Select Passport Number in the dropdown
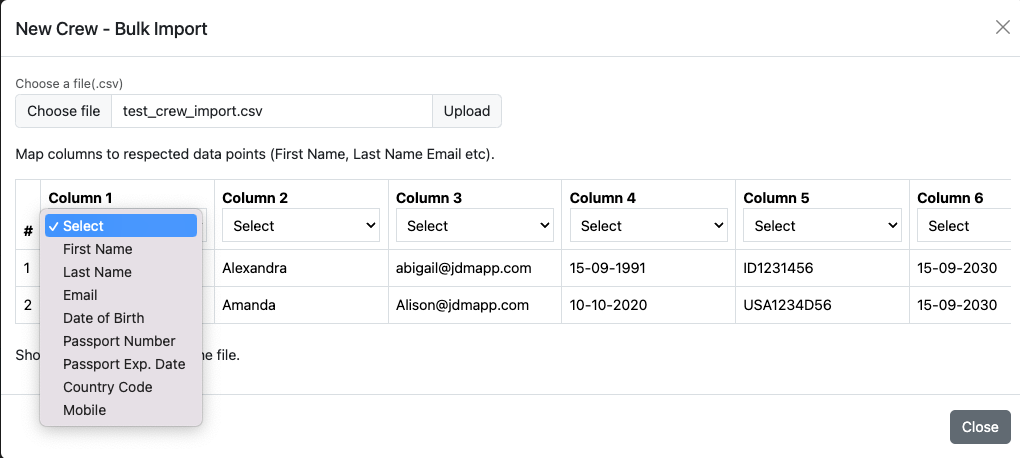 (119, 341)
